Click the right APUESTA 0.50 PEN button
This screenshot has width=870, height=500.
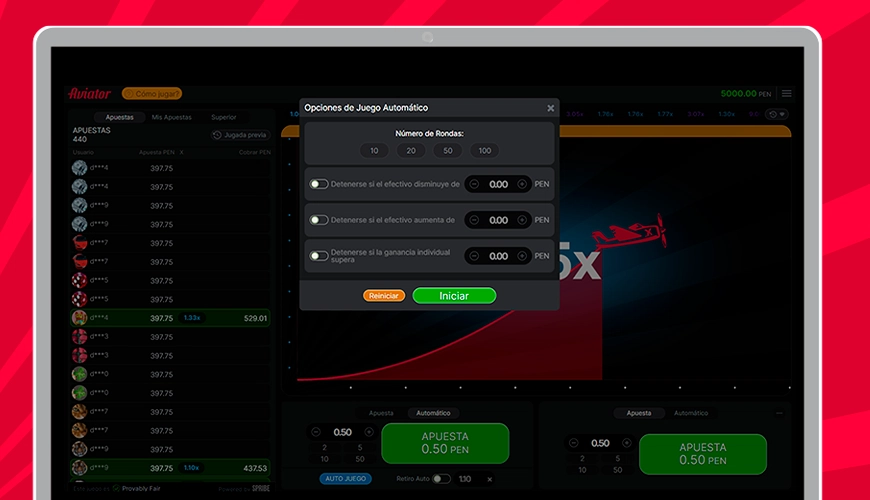(703, 454)
